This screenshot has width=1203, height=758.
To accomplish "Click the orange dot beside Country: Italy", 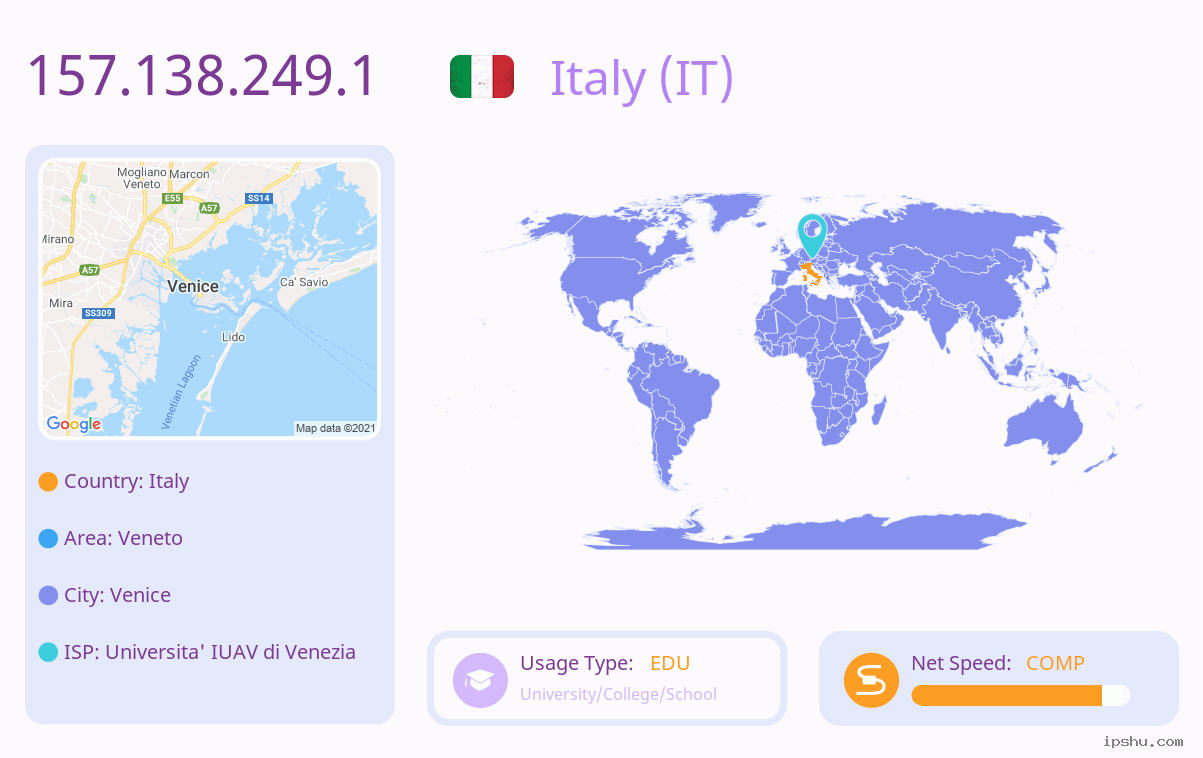I will [x=48, y=482].
